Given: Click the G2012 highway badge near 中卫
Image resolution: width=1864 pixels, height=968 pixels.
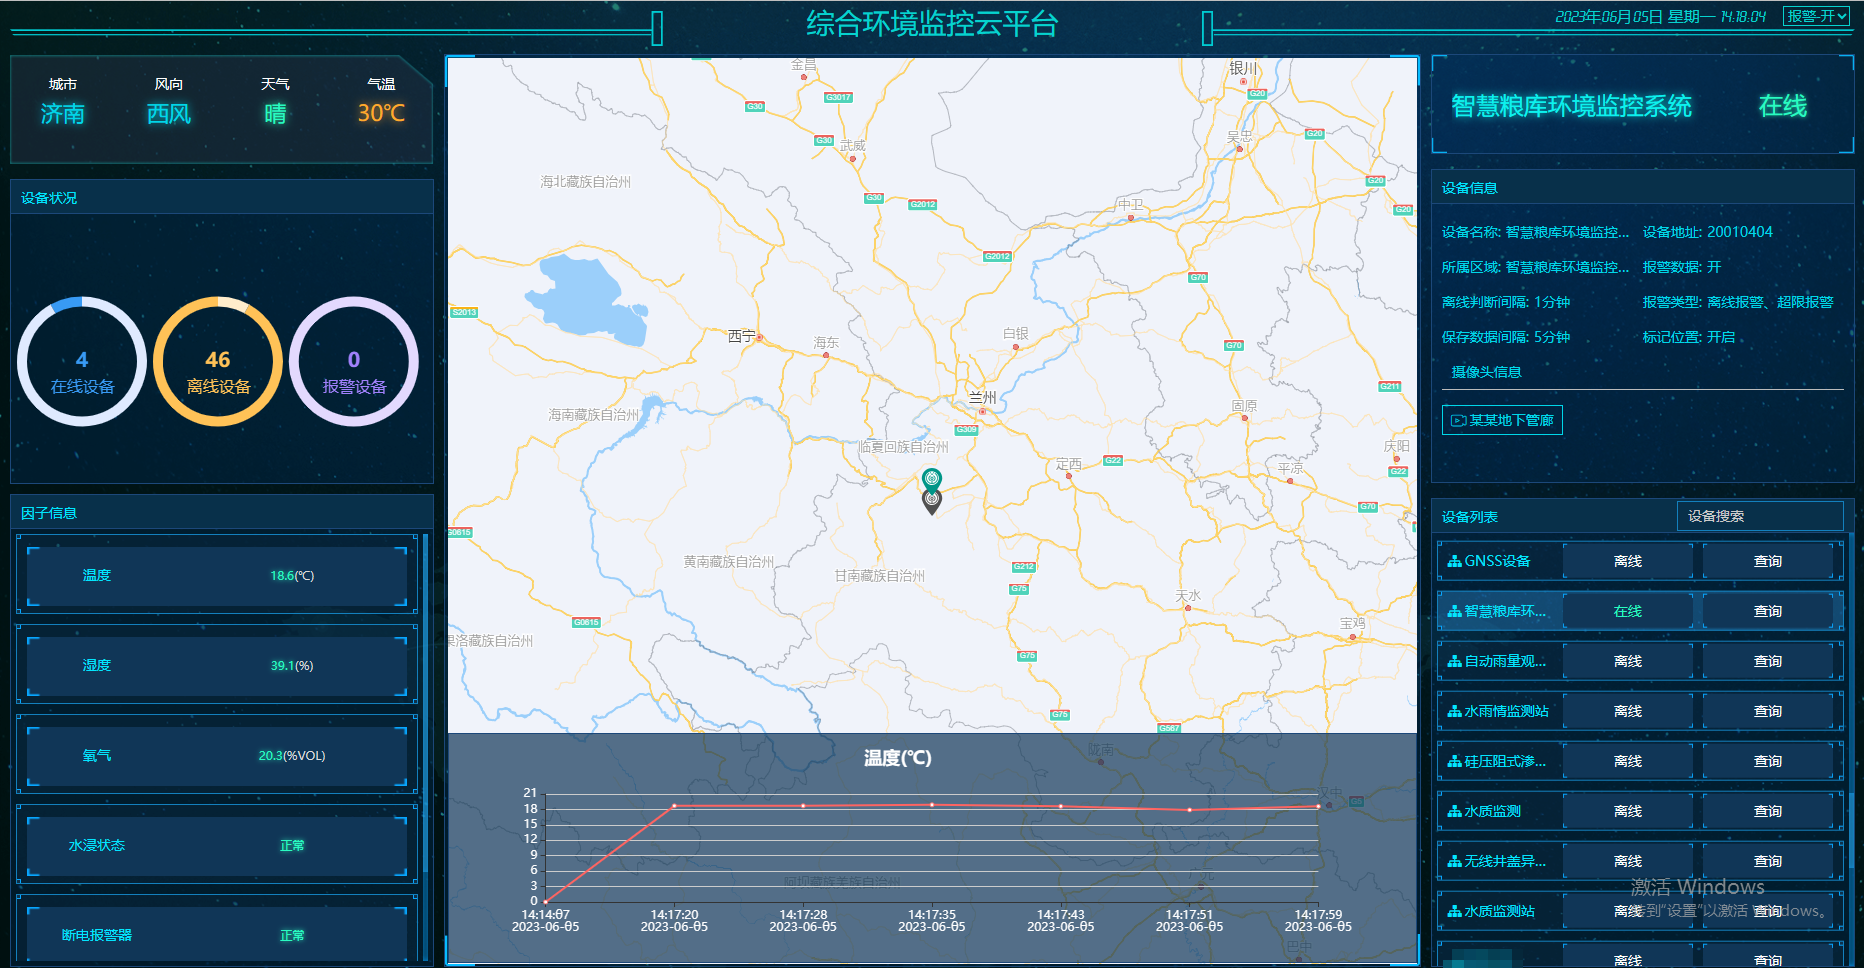Looking at the screenshot, I should 997,256.
